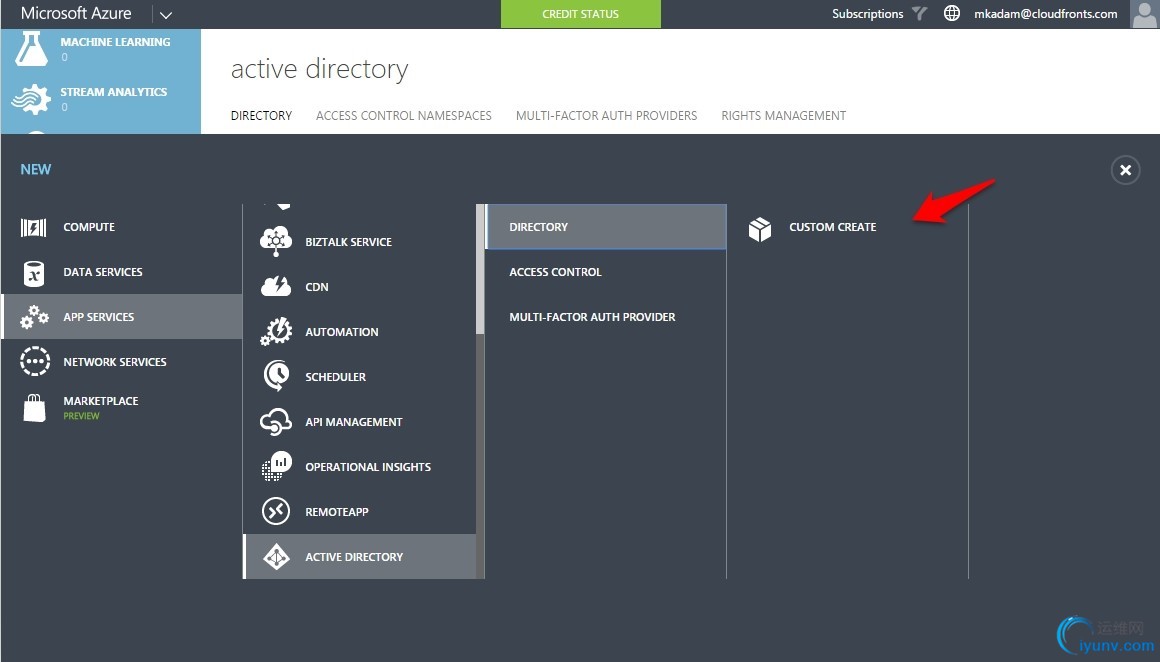Click the Network Services label
Image resolution: width=1160 pixels, height=662 pixels.
click(x=115, y=362)
